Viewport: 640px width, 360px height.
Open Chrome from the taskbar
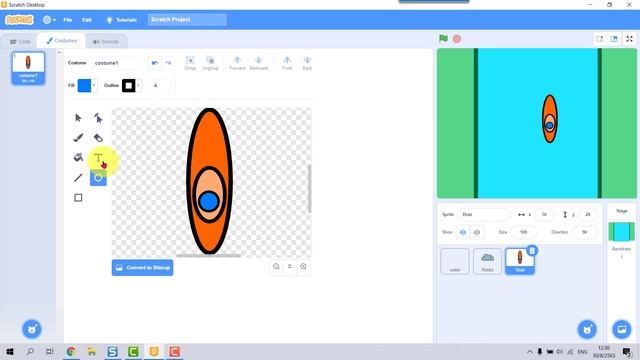click(x=71, y=351)
